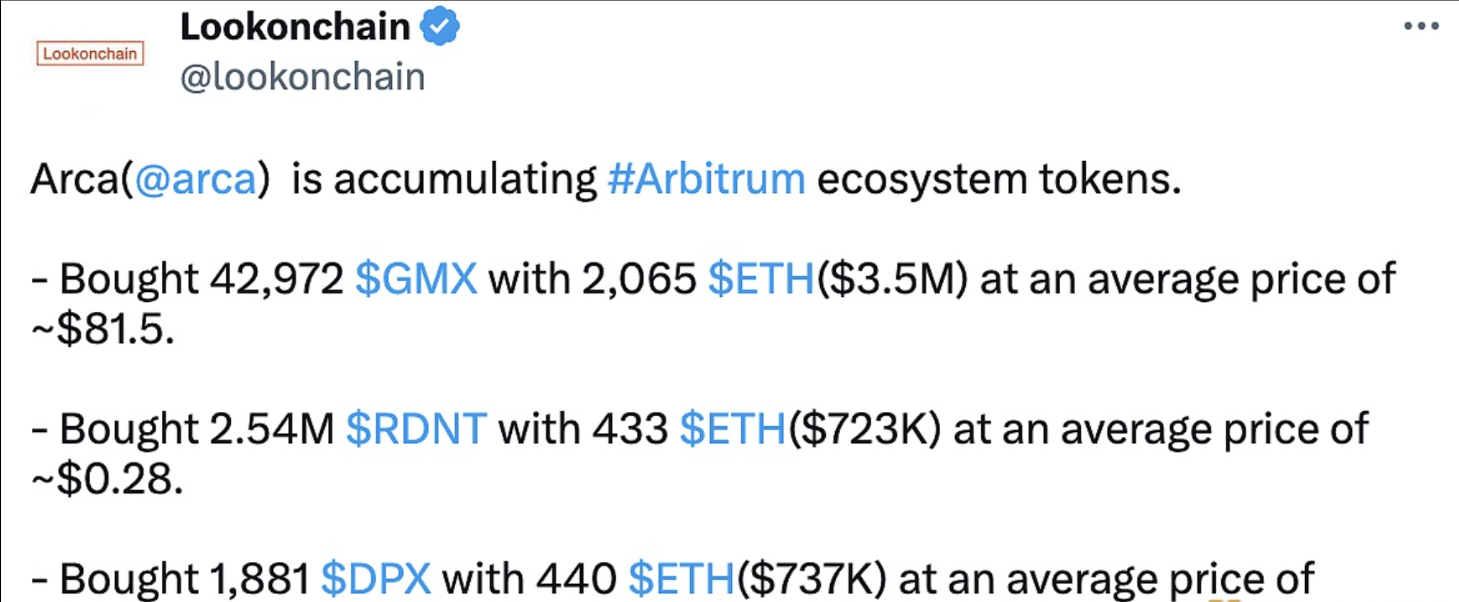Click the 'Bought 42,972' text
Viewport: 1459px width, 602px height.
pos(200,279)
